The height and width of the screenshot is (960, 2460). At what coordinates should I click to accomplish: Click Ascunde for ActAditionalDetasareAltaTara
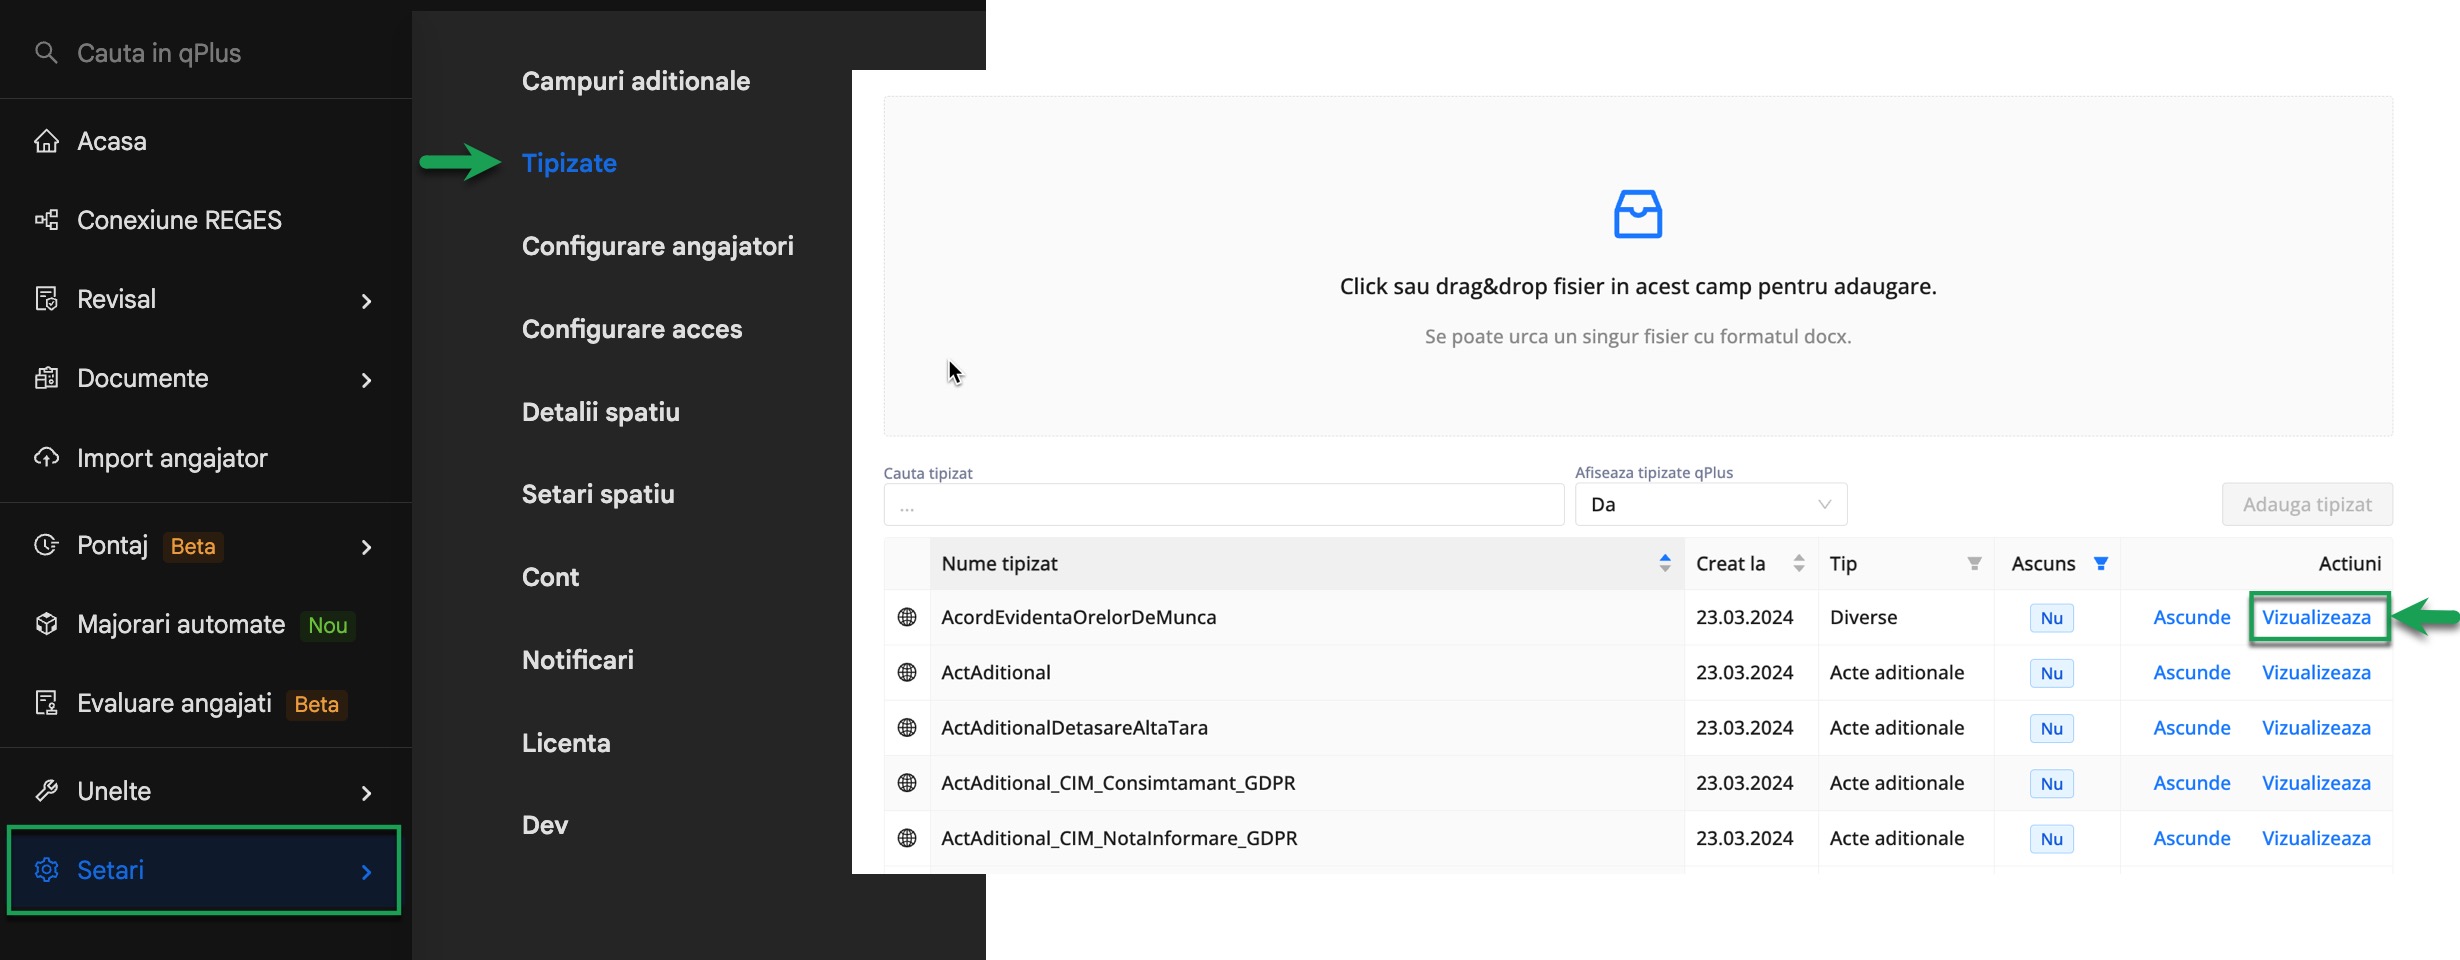click(2192, 728)
